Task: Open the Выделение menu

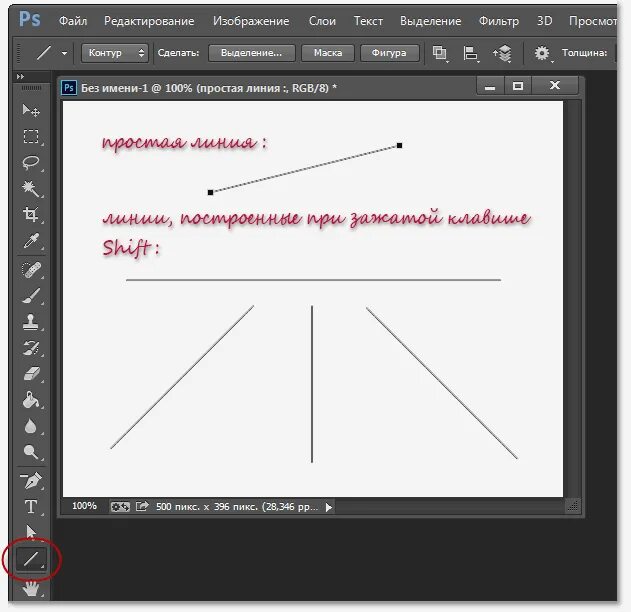Action: [430, 21]
